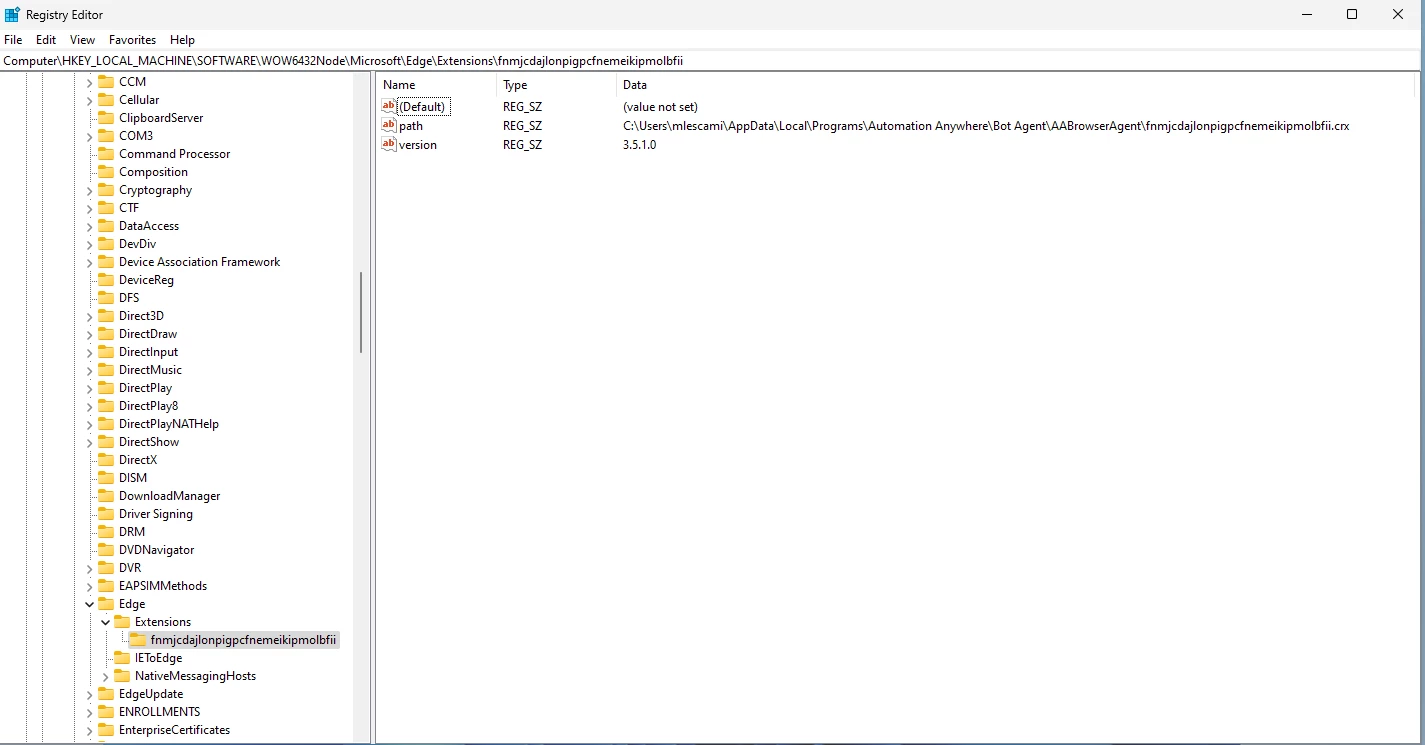
Task: Open the View menu
Action: [83, 40]
